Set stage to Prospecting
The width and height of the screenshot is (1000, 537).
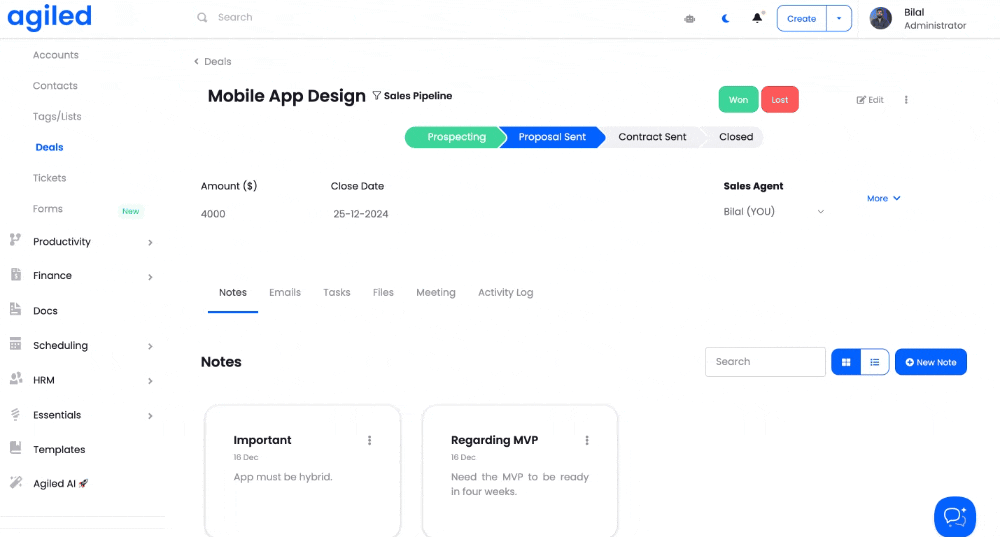tap(456, 137)
